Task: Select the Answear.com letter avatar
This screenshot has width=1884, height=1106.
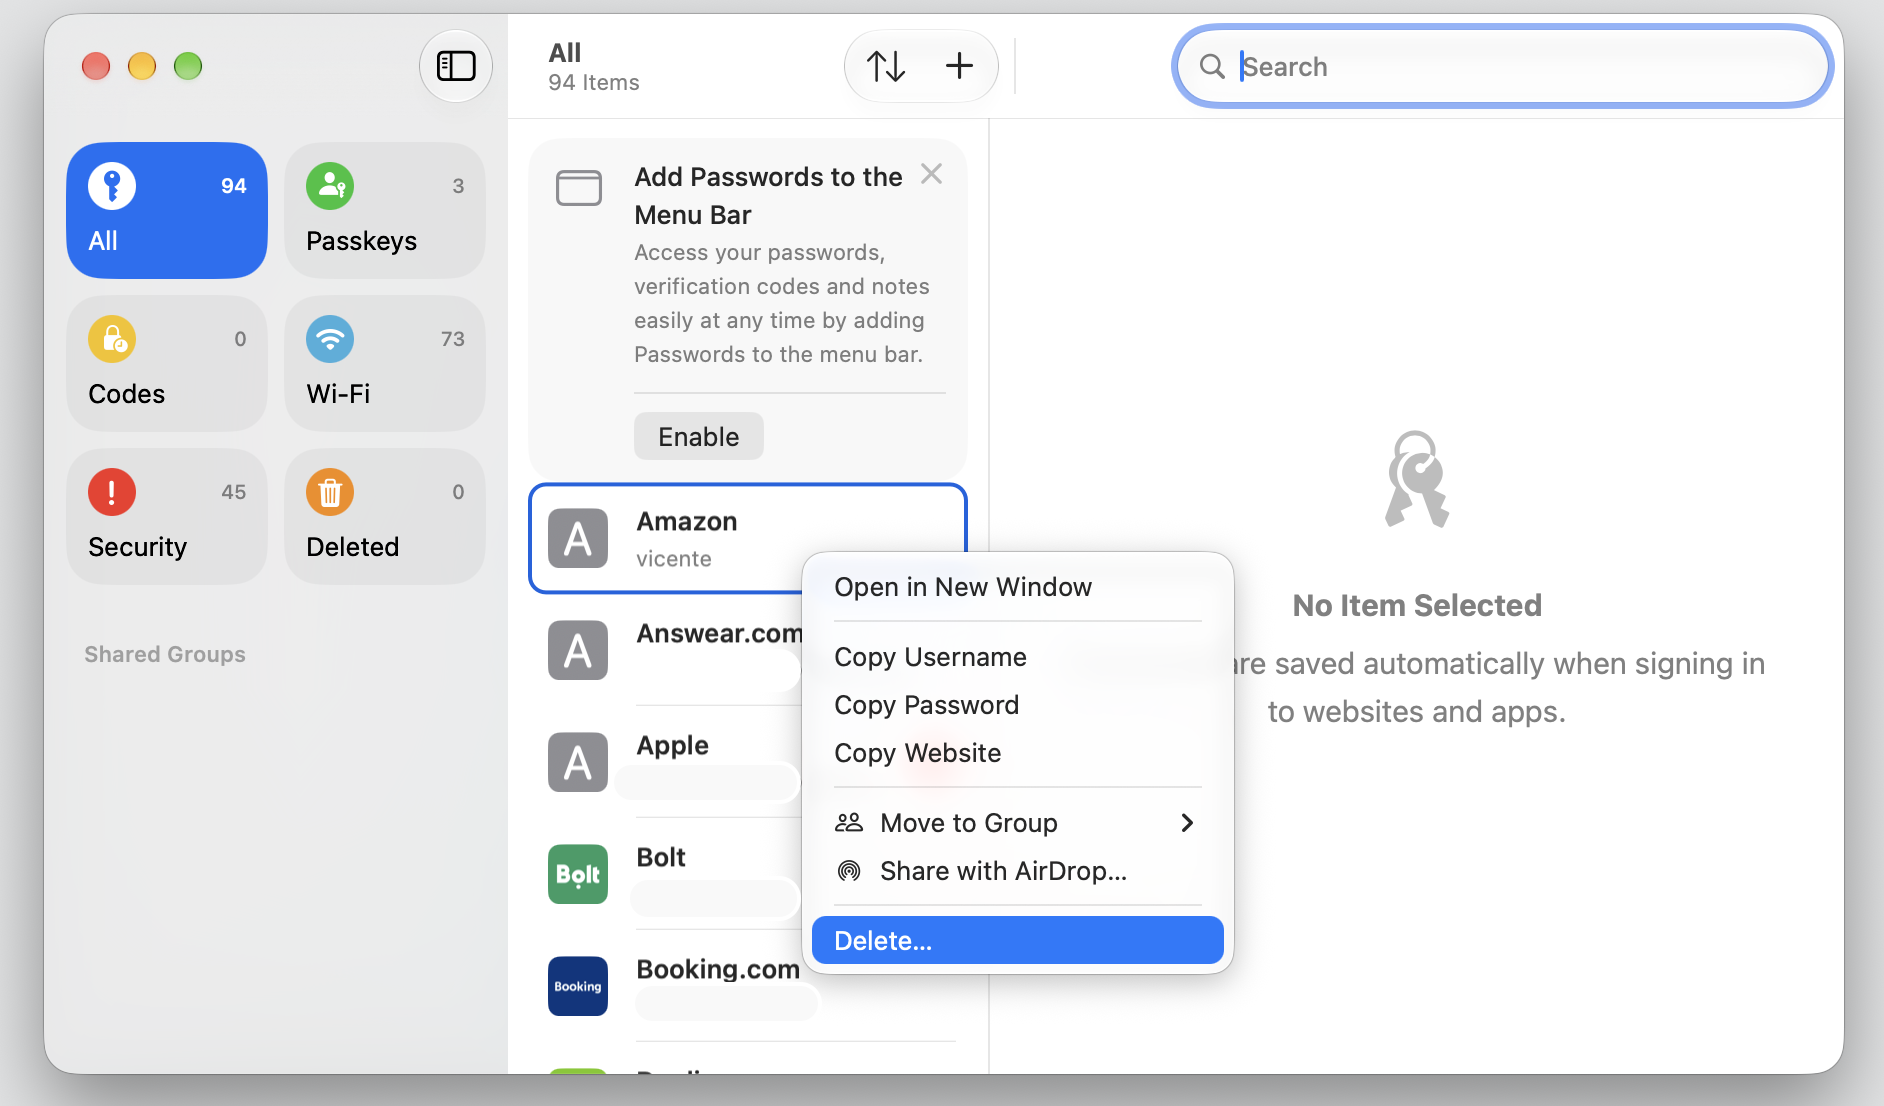Action: coord(578,651)
